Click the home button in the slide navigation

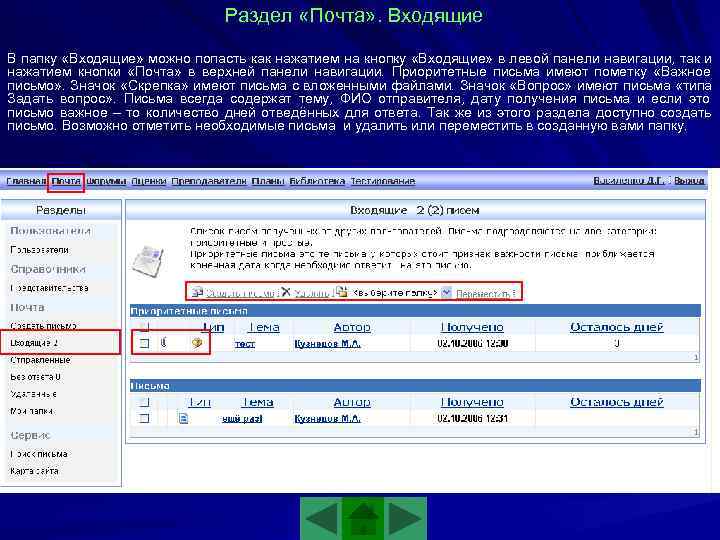pyautogui.click(x=364, y=519)
